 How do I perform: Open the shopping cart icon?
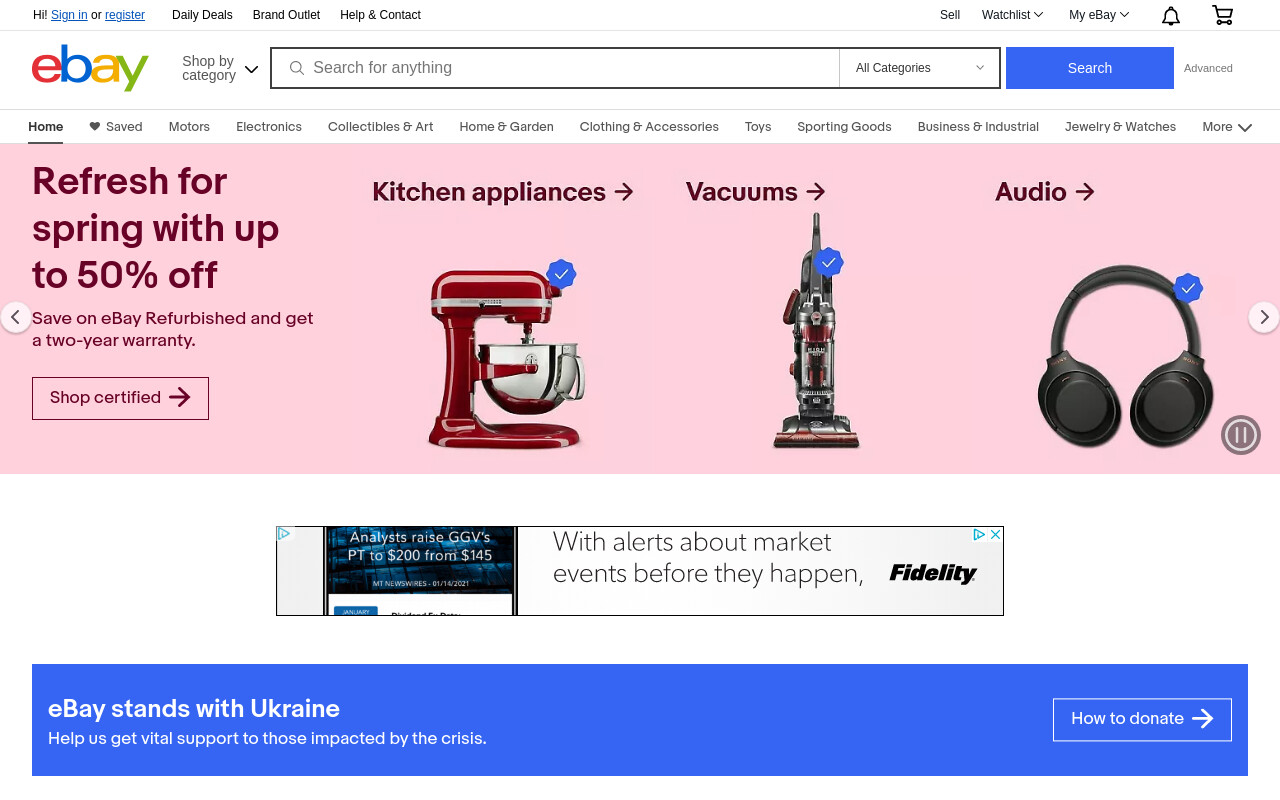pos(1222,15)
